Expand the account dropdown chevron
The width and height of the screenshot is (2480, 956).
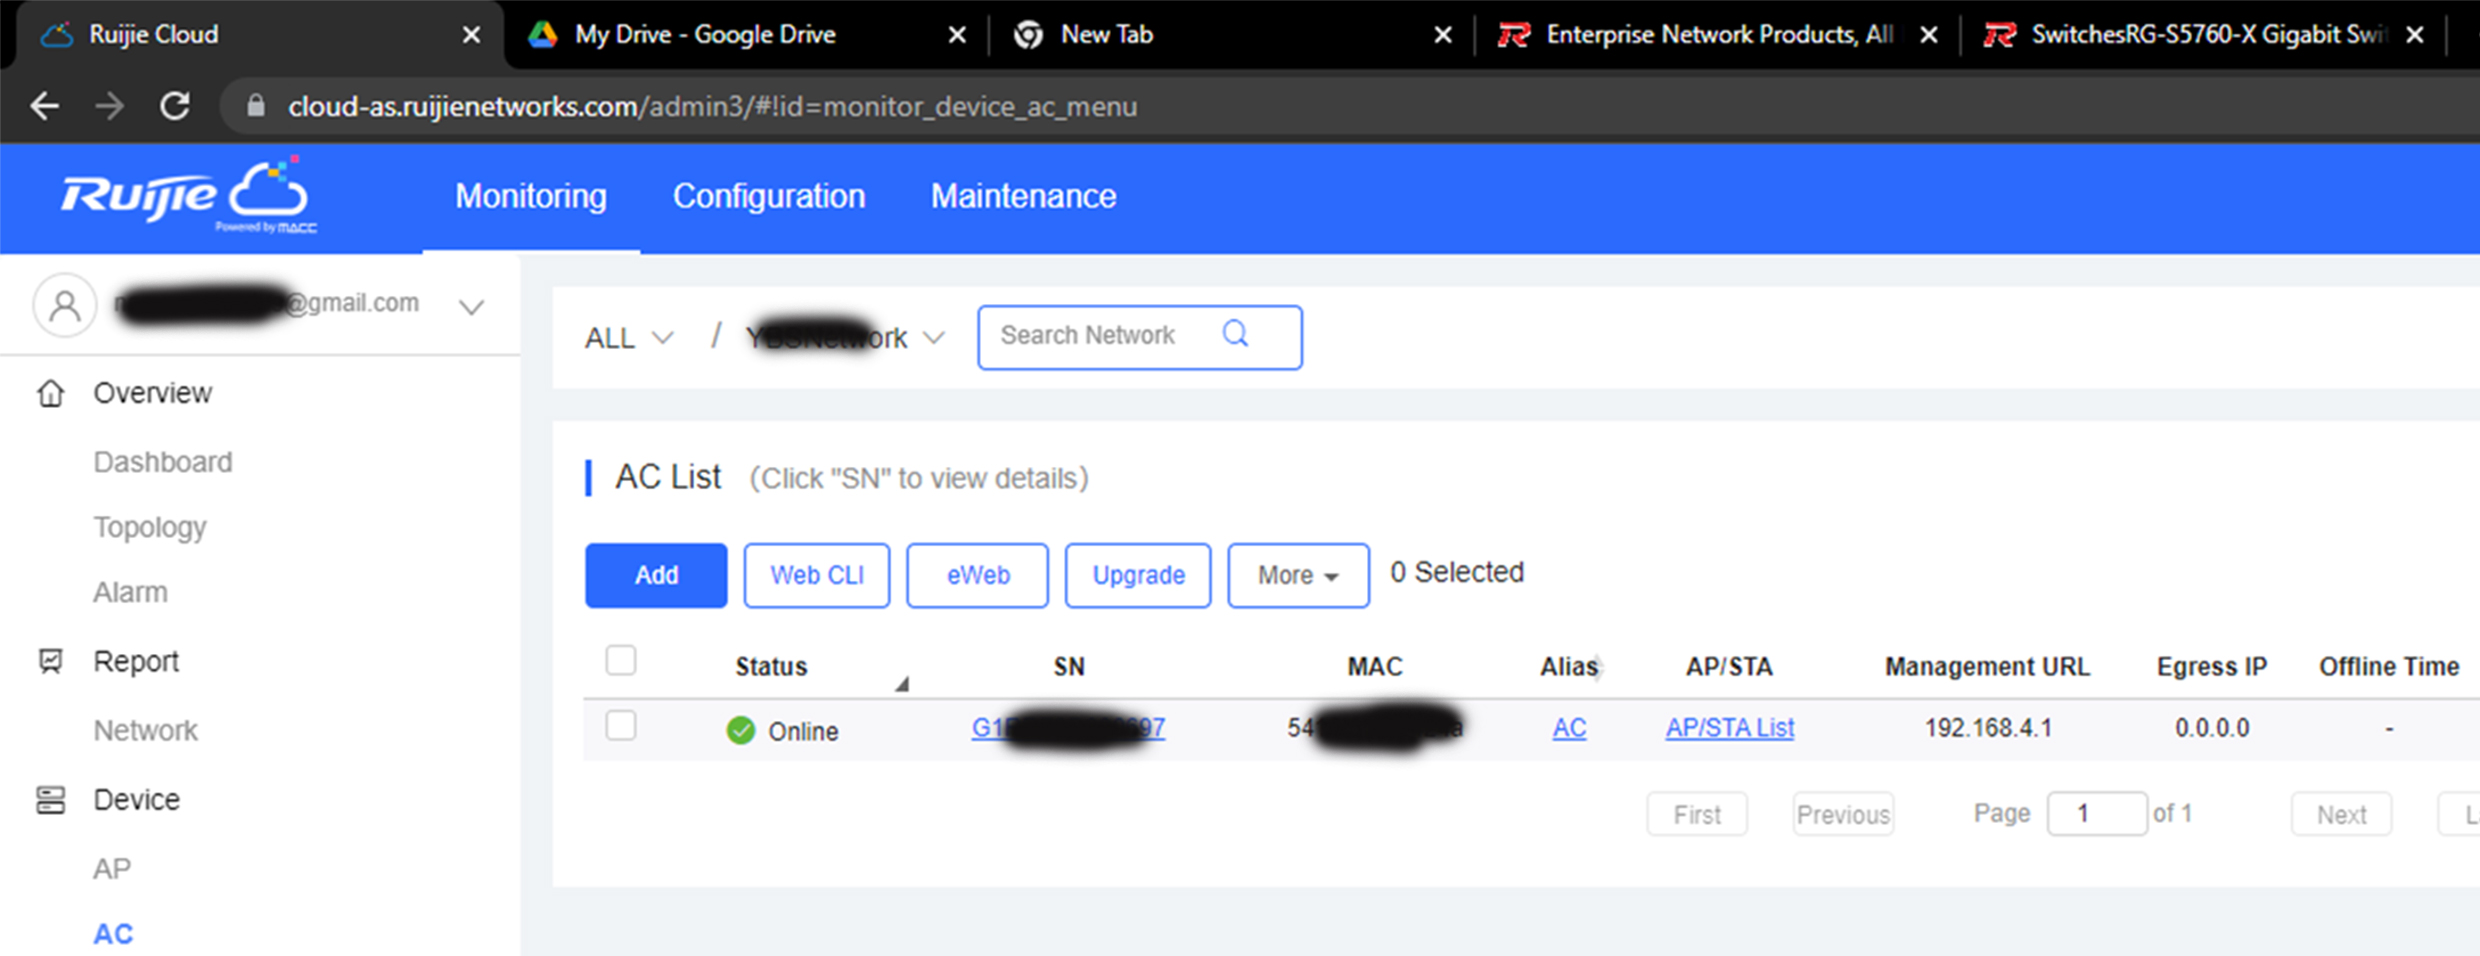pos(472,307)
